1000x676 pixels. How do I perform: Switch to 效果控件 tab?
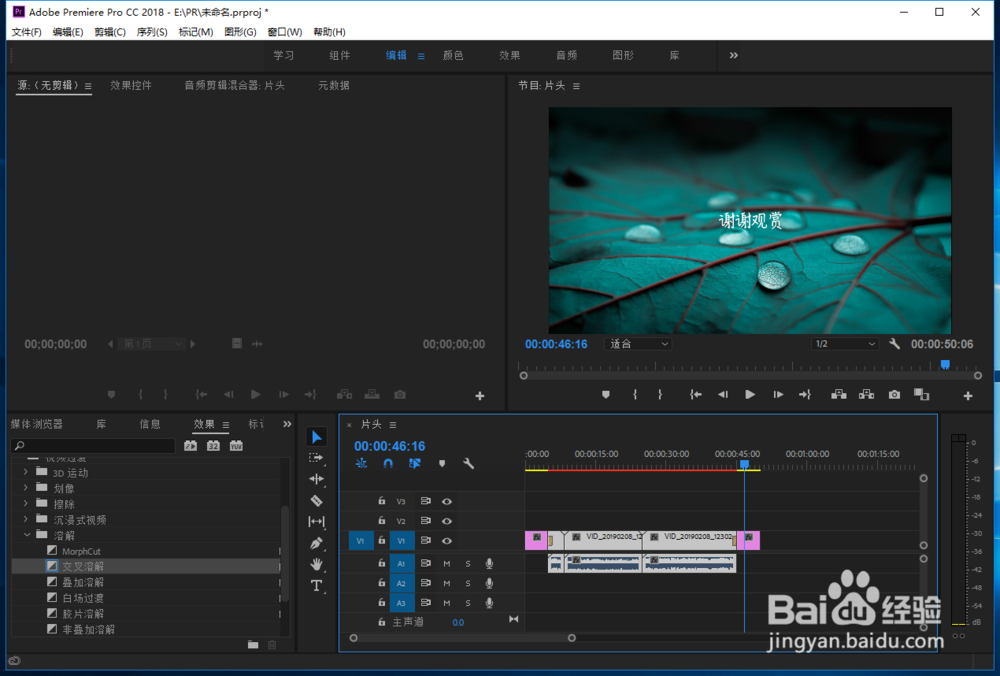click(131, 85)
